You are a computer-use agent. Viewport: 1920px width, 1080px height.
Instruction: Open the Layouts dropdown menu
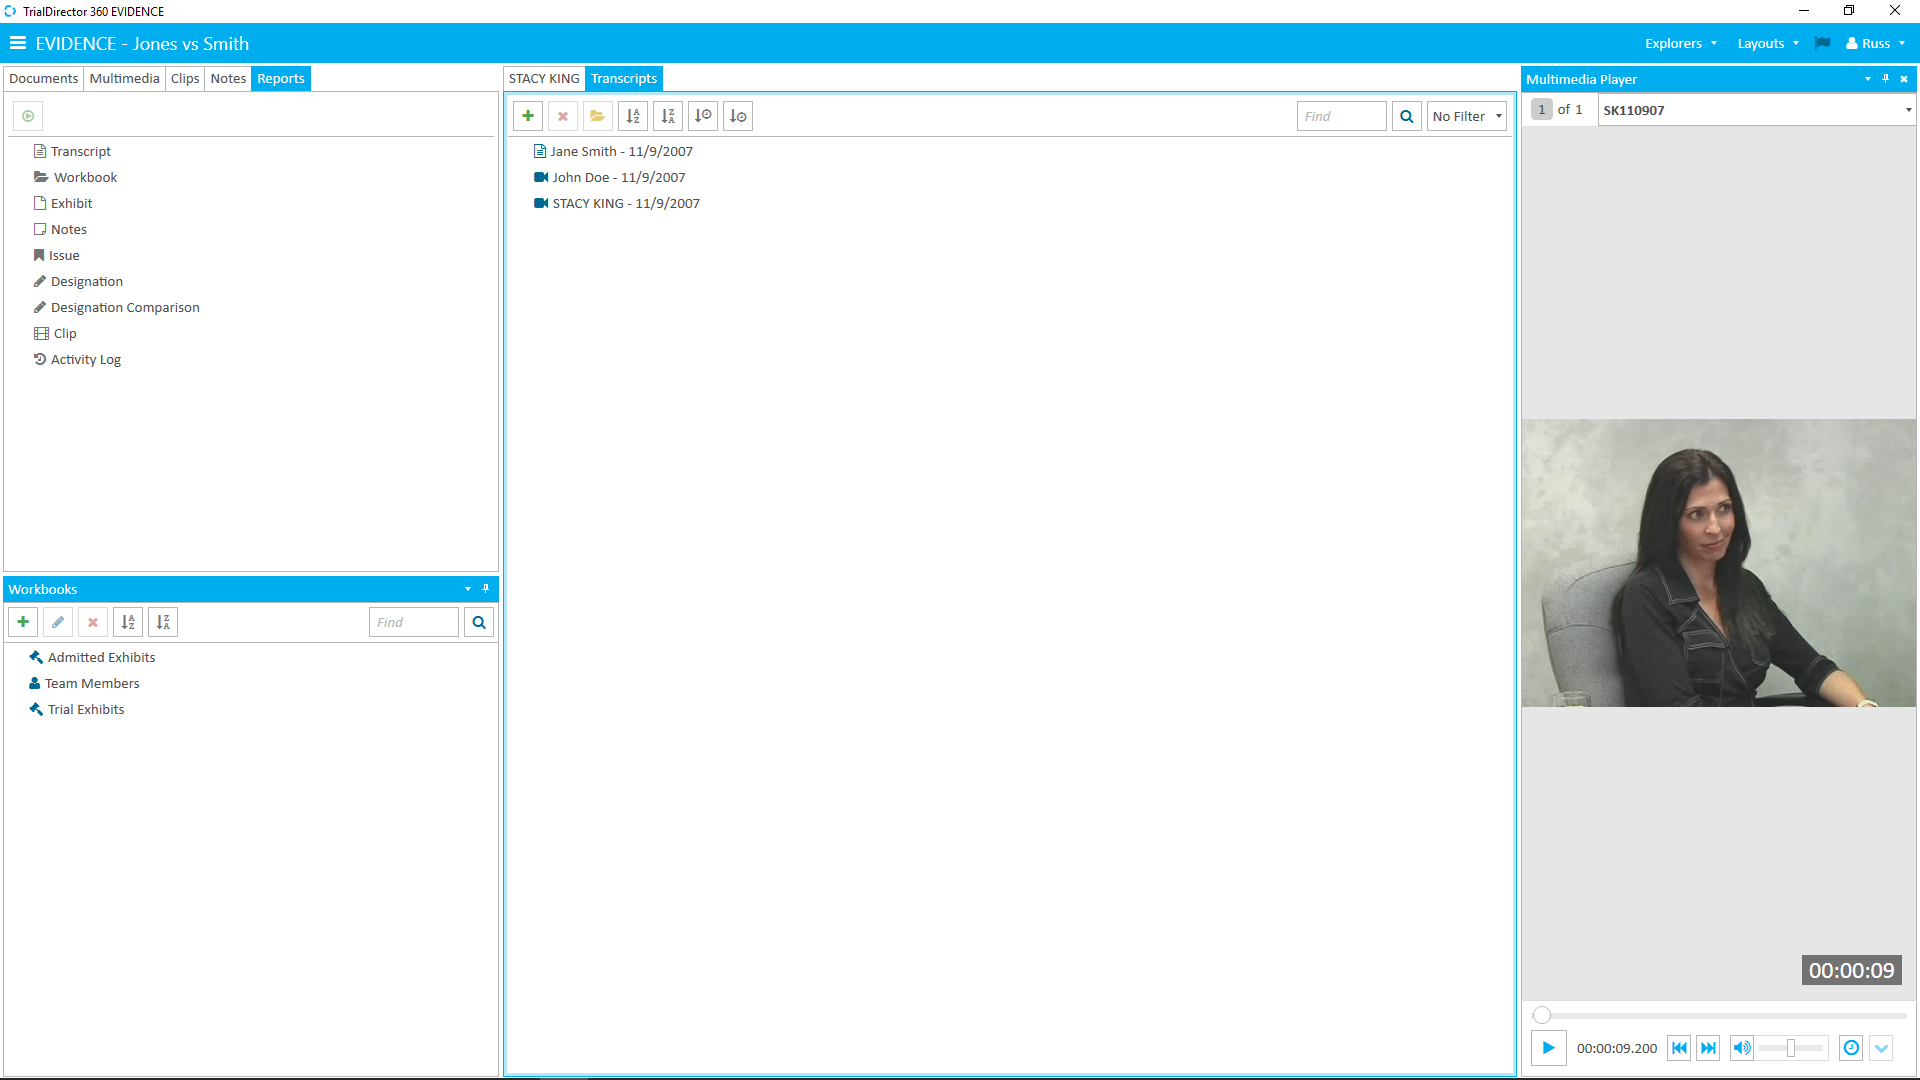click(x=1768, y=43)
